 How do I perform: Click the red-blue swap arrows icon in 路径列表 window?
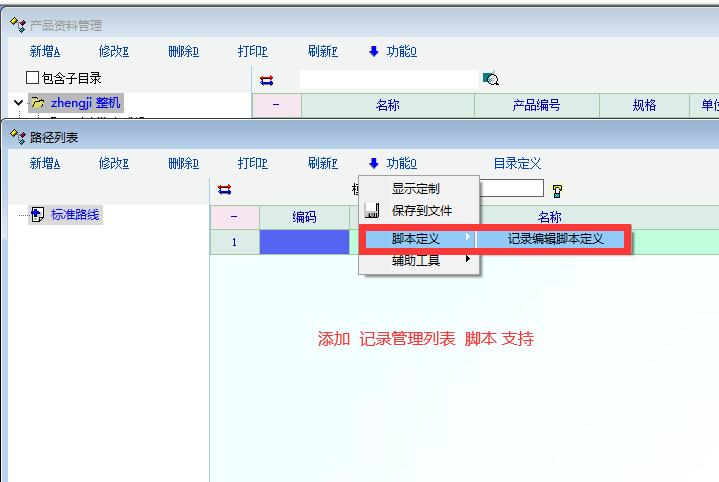[224, 189]
